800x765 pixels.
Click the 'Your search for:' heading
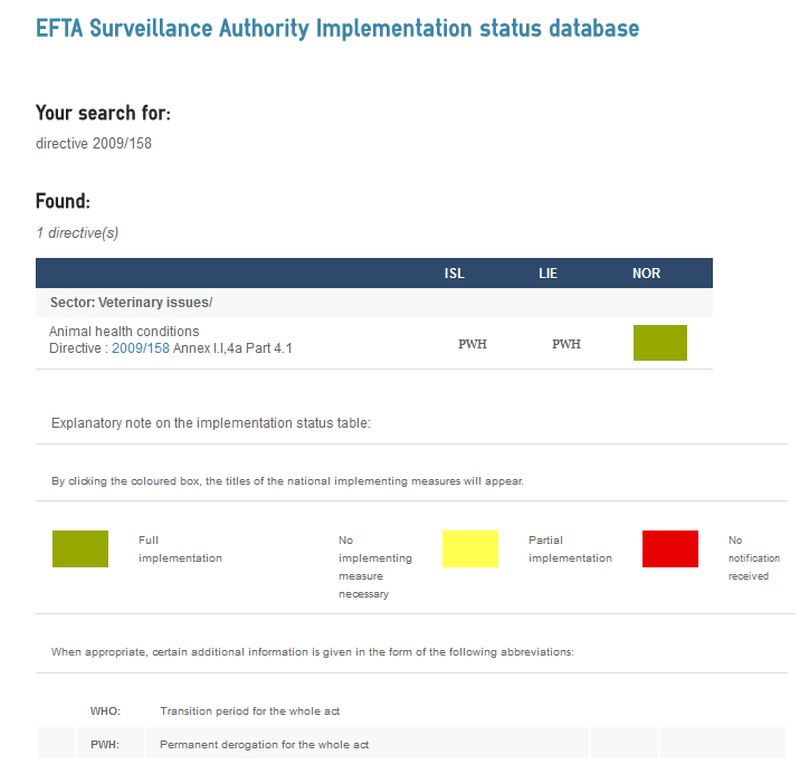pos(103,113)
